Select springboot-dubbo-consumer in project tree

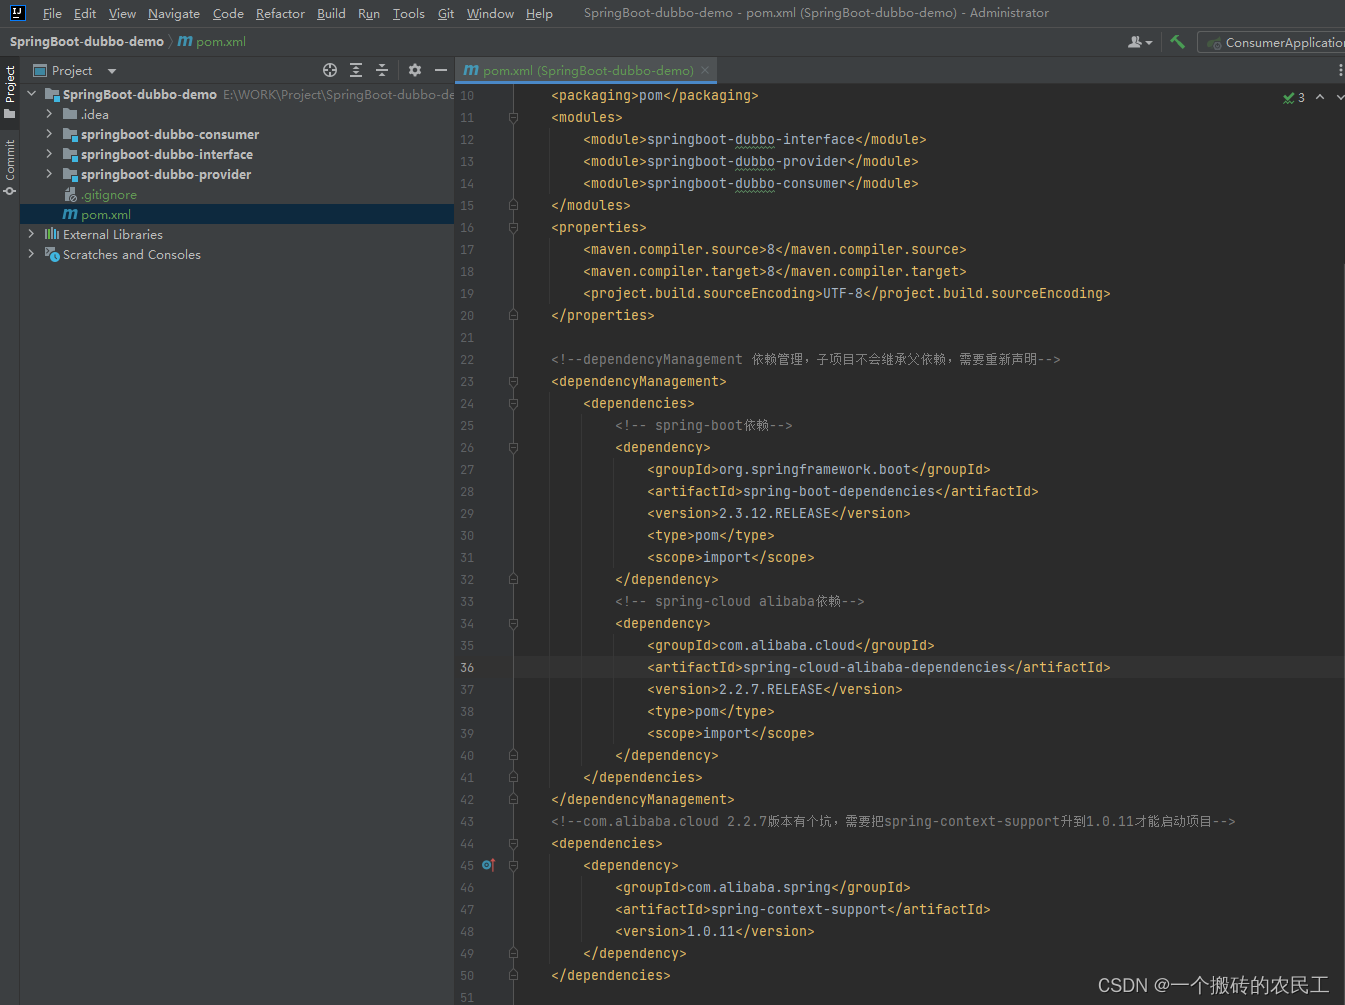170,134
